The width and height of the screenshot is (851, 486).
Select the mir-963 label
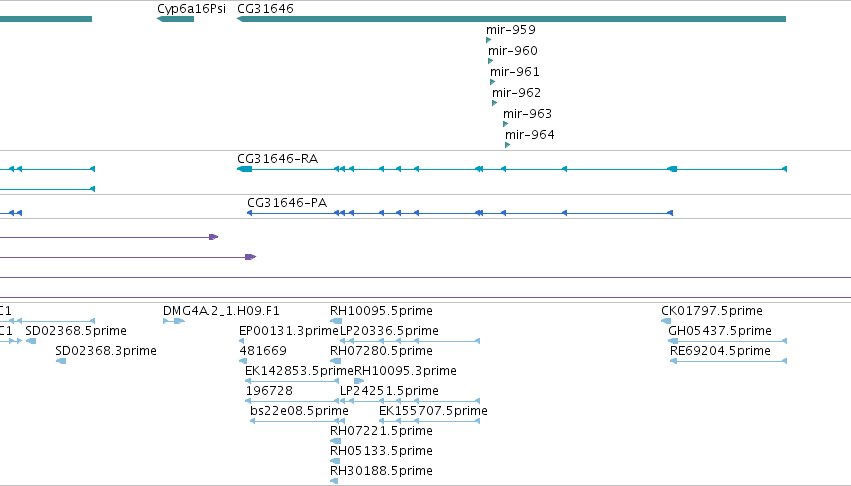coord(528,114)
